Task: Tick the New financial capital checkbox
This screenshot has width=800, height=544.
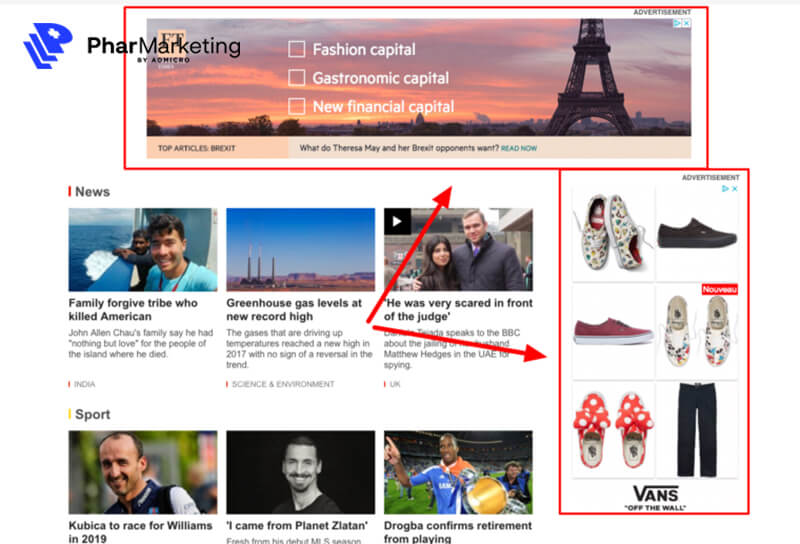Action: click(x=297, y=107)
